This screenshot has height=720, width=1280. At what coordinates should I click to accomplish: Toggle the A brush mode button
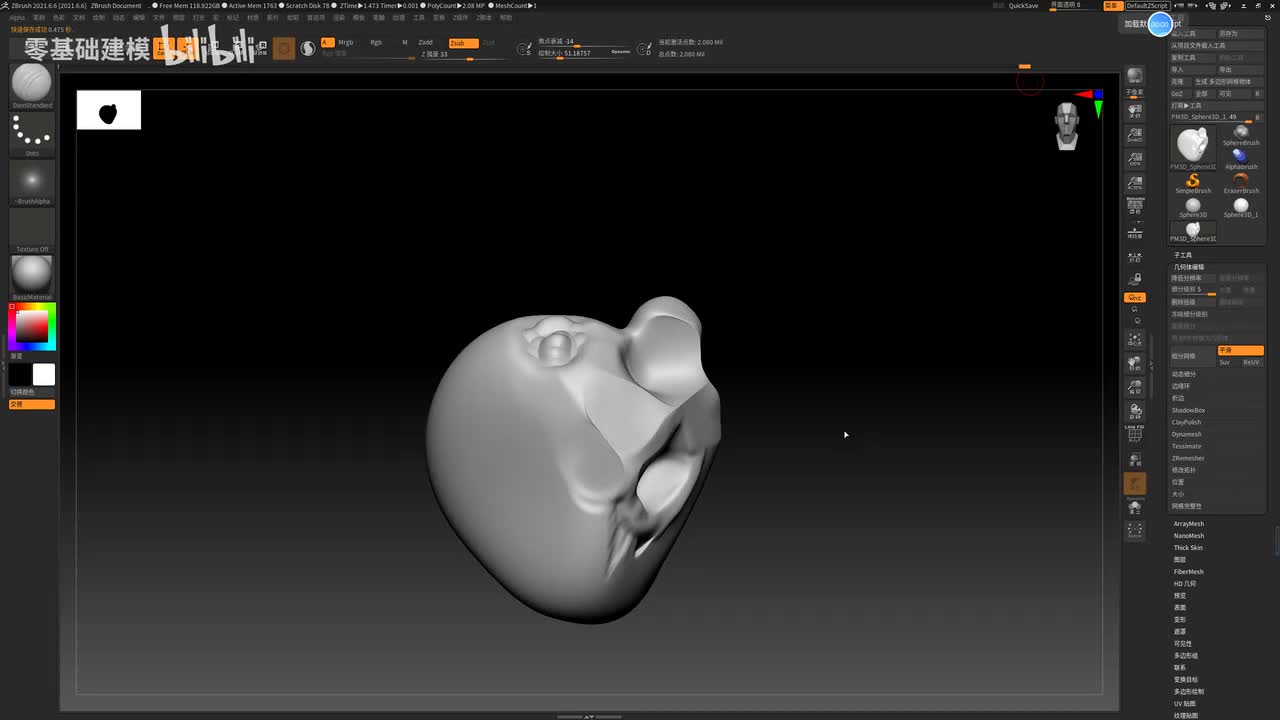pos(327,42)
